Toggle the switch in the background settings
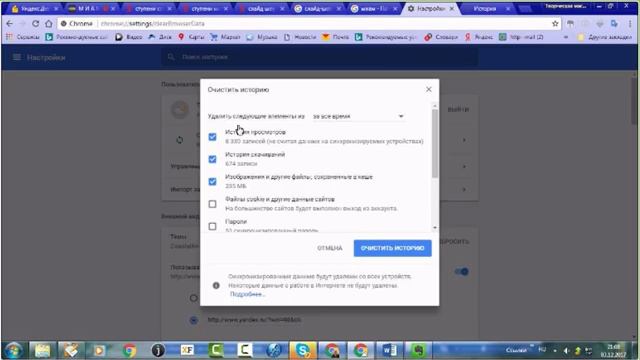The image size is (640, 360). click(462, 271)
